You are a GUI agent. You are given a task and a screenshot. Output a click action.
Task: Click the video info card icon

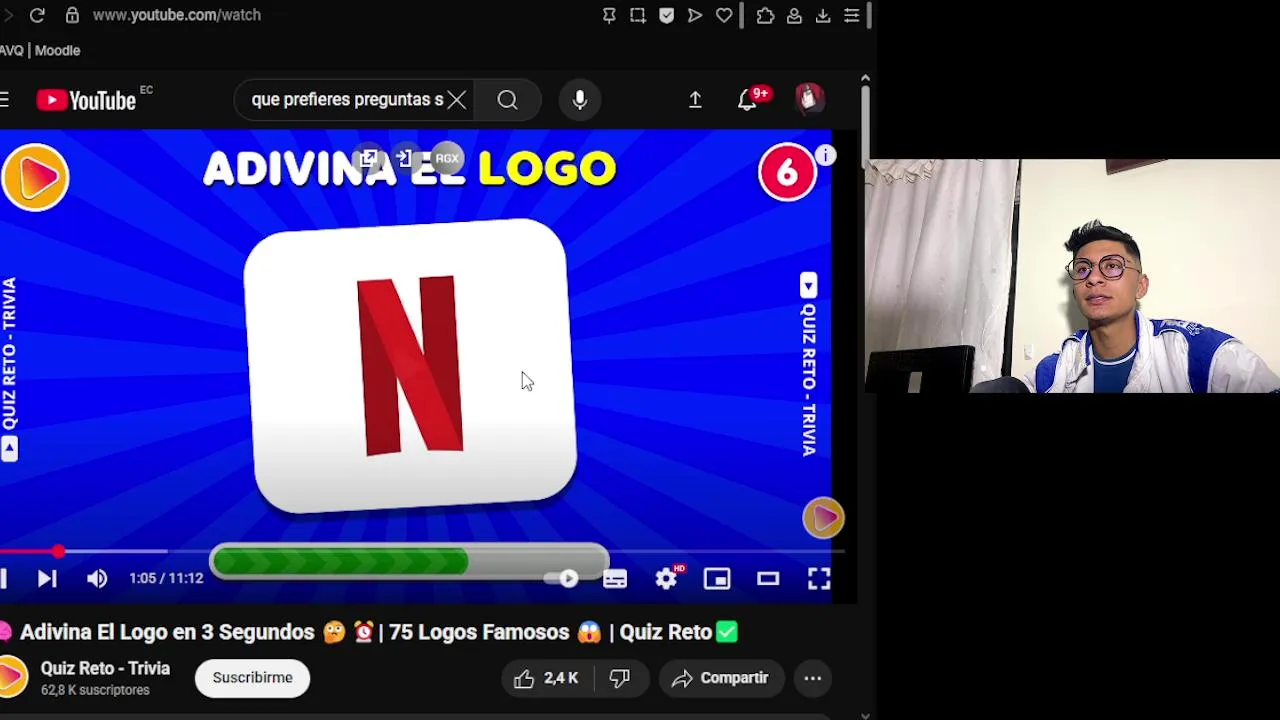[825, 155]
